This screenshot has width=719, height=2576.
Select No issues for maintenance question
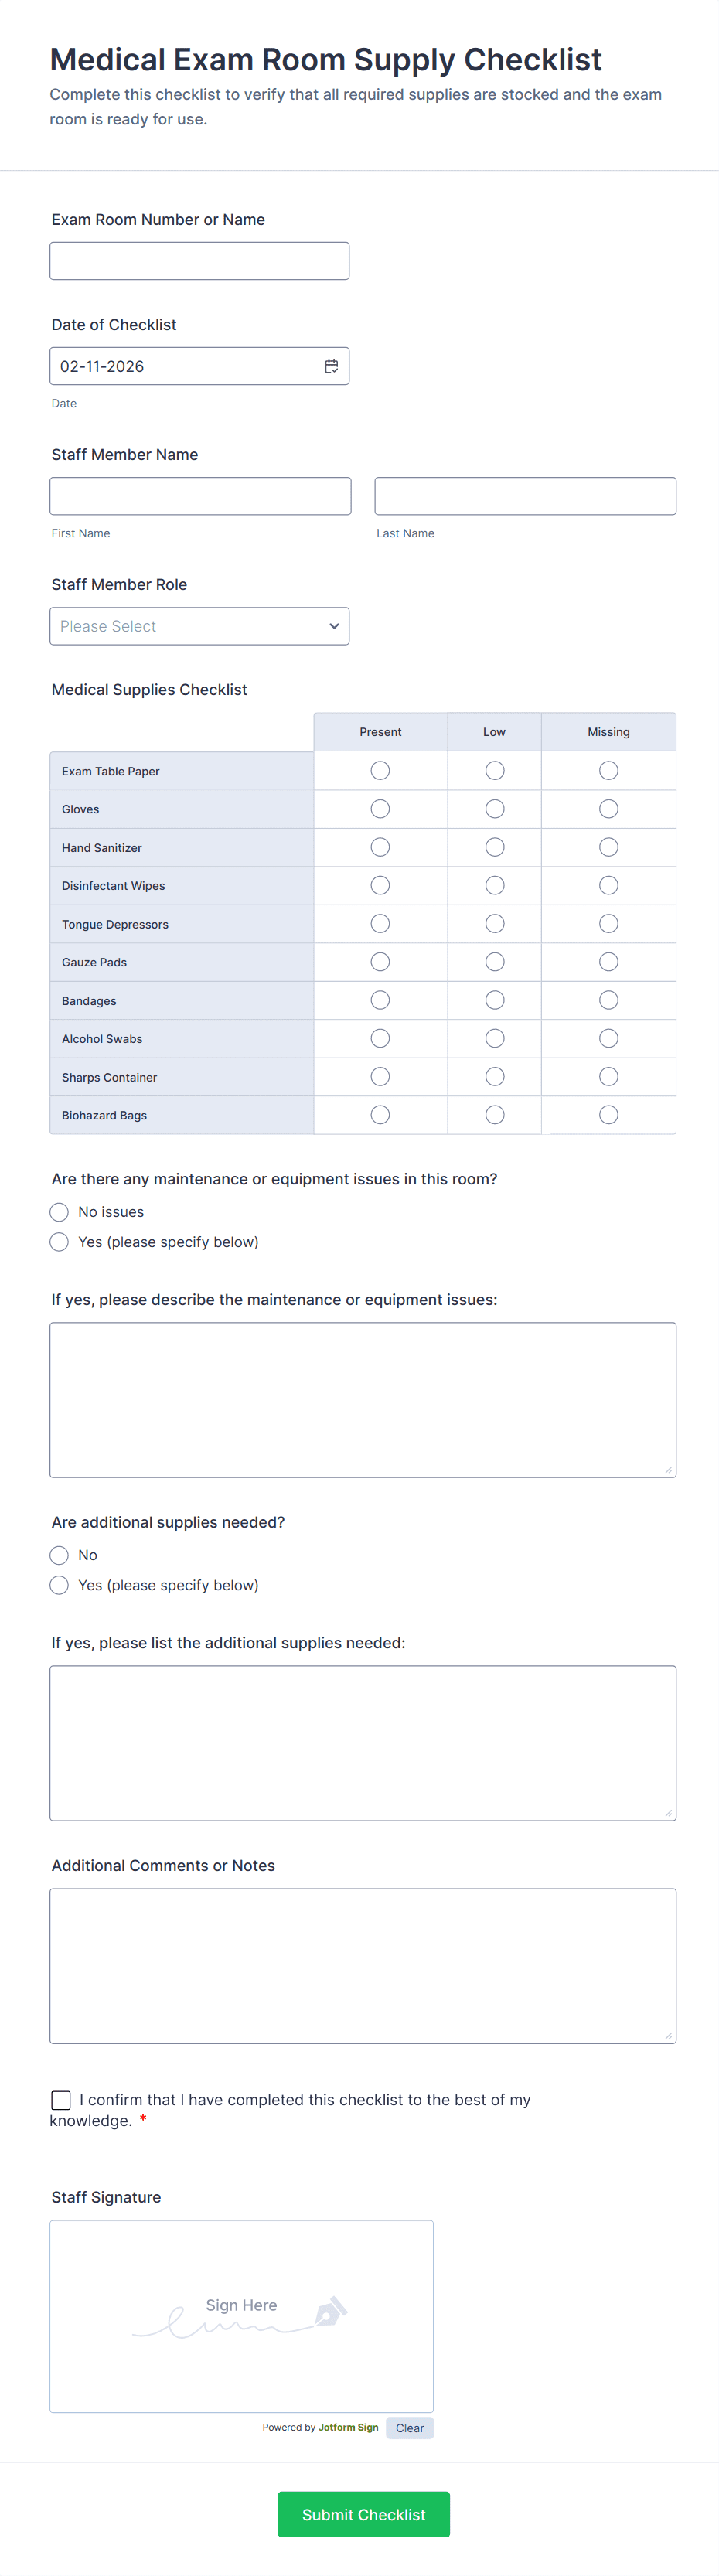coord(60,1212)
